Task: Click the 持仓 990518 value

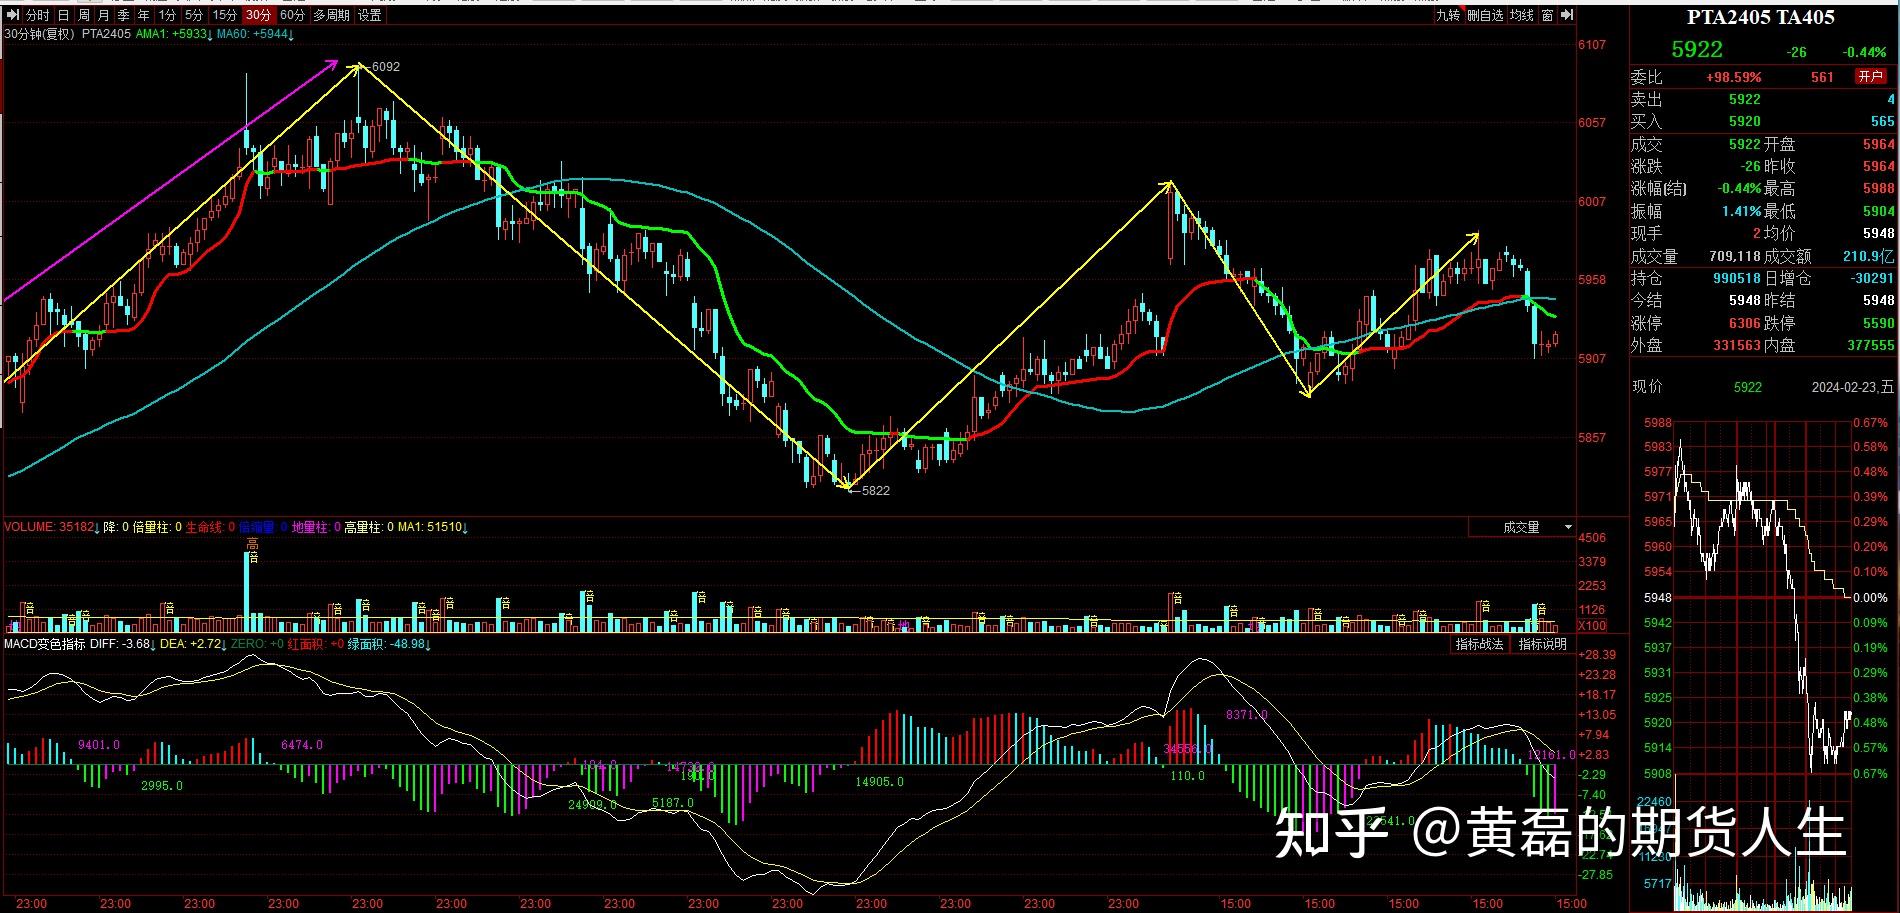Action: (1737, 279)
